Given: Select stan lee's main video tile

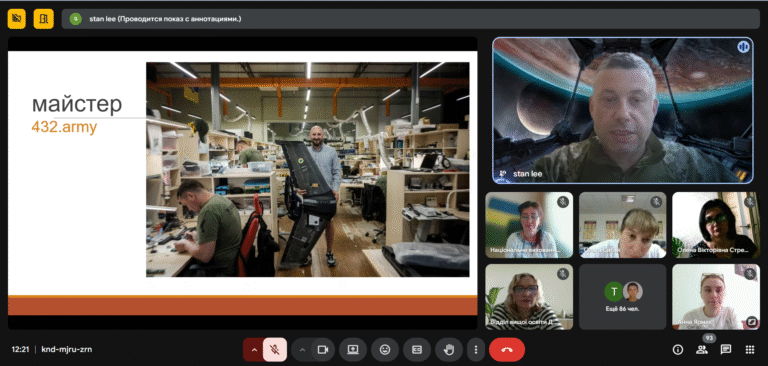Looking at the screenshot, I should click(x=623, y=111).
